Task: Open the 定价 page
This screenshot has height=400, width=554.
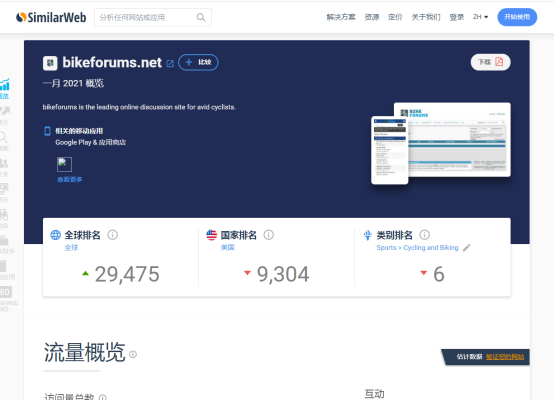Action: 395,17
